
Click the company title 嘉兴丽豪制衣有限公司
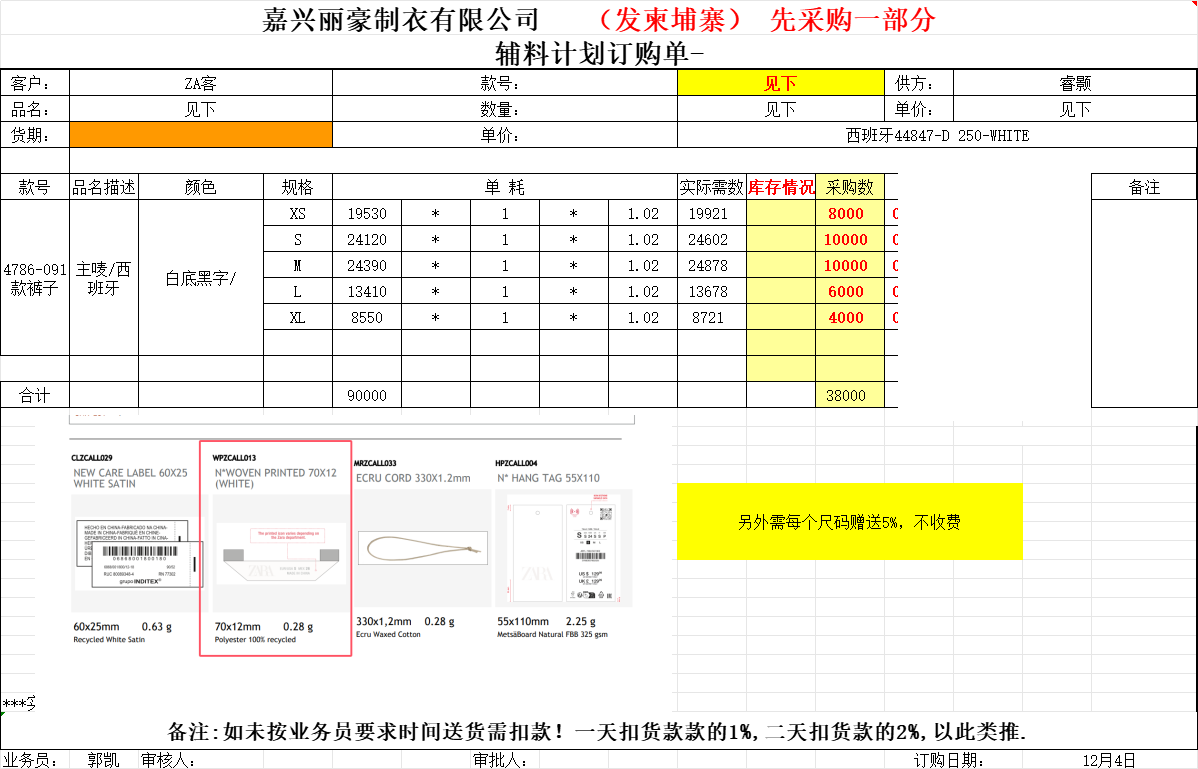[x=400, y=19]
